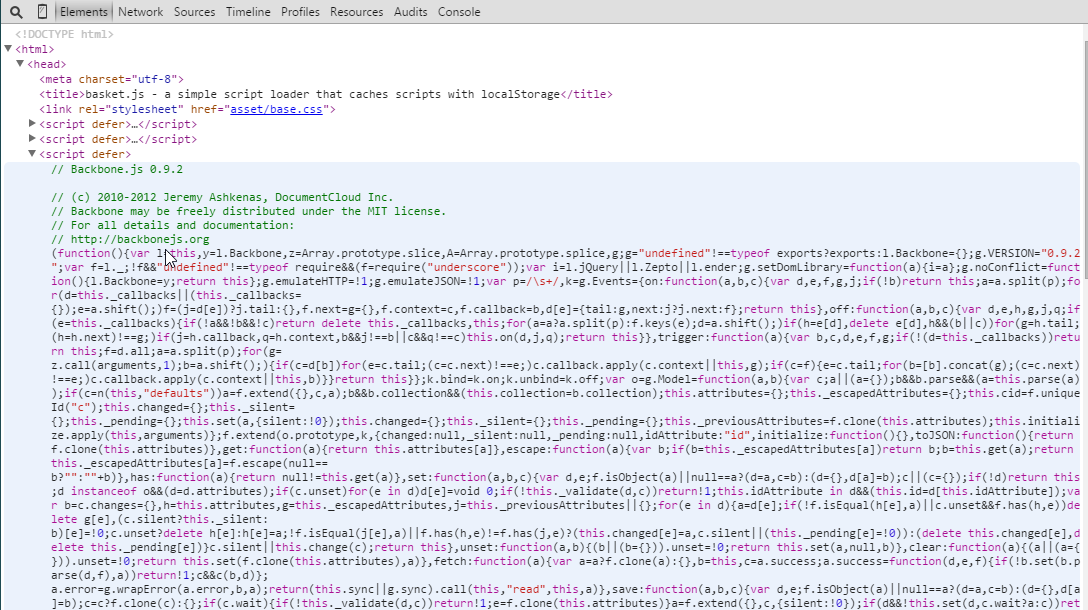This screenshot has height=610, width=1088.
Task: Open the Network tab
Action: pos(140,12)
